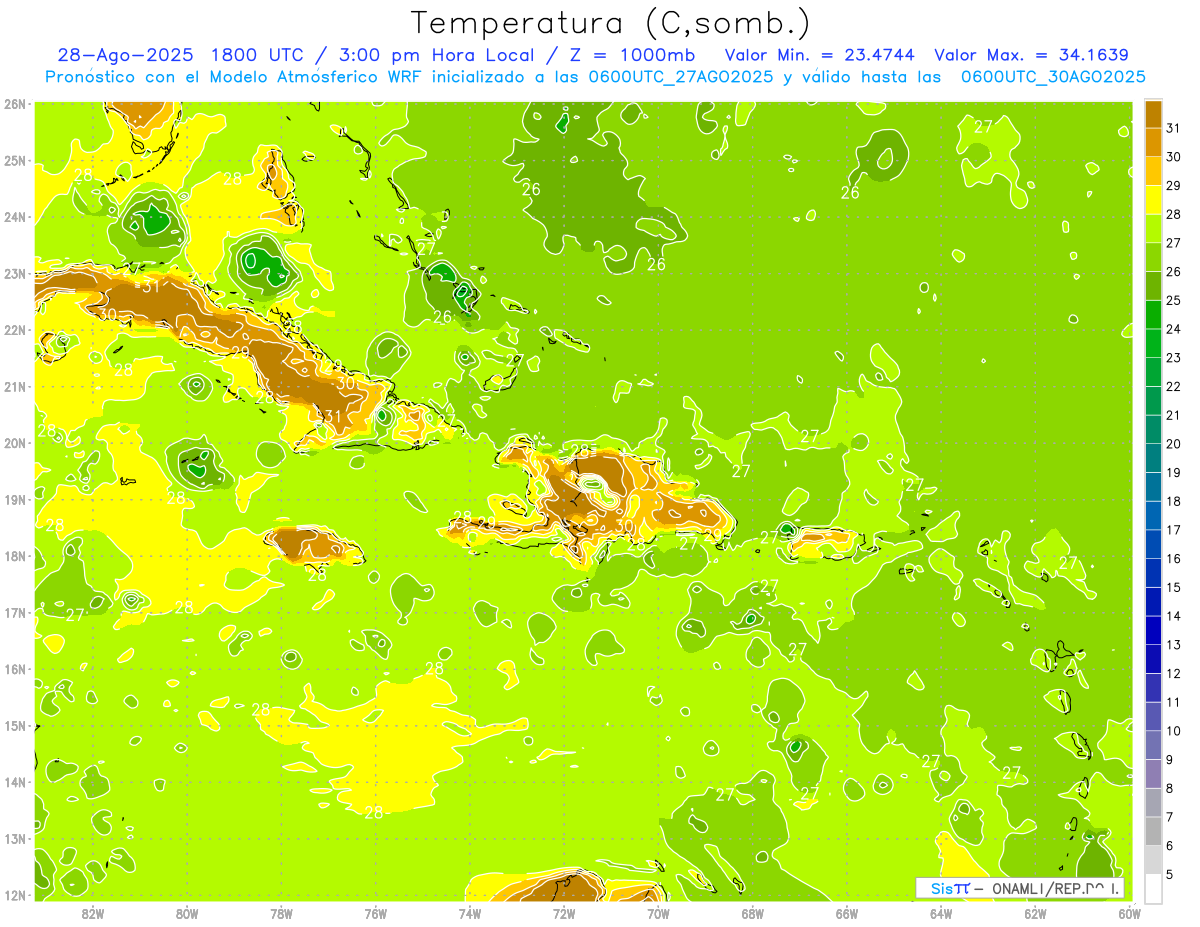Image resolution: width=1200 pixels, height=927 pixels.
Task: Click the '0600UTC_30AGO2025' valid-until time text
Action: tap(1053, 77)
